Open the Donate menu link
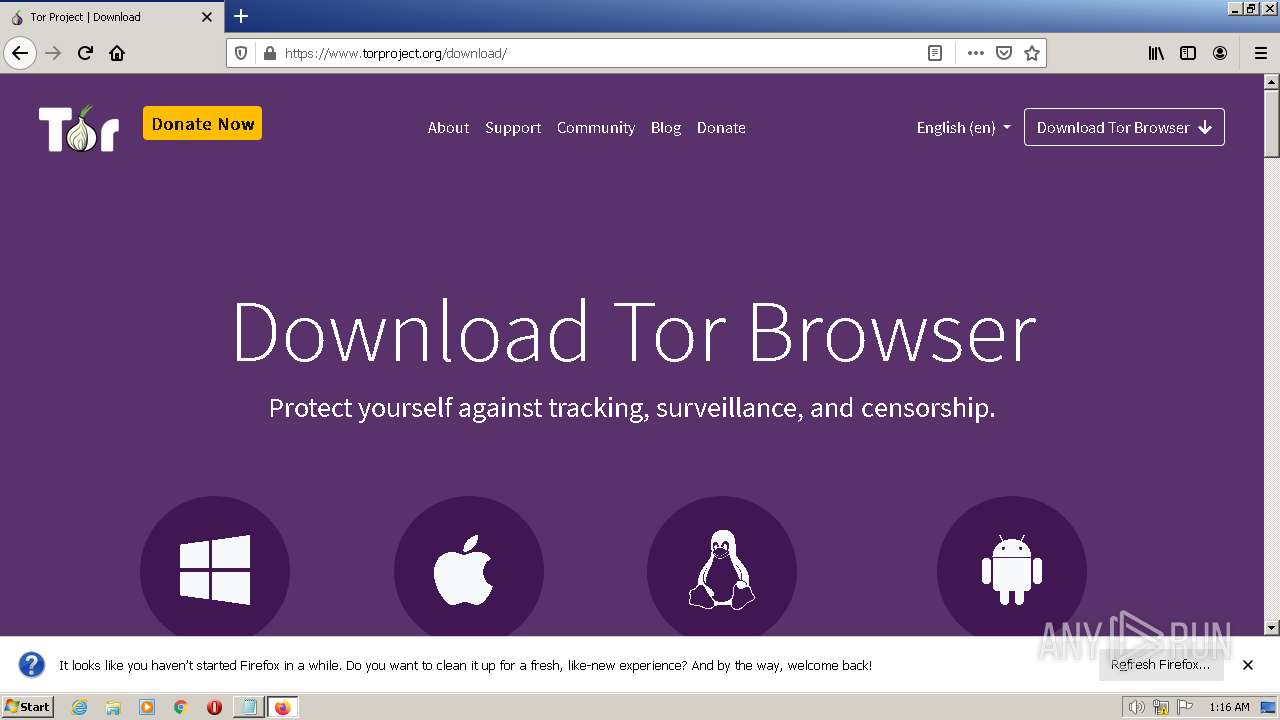Image resolution: width=1280 pixels, height=720 pixels. [721, 127]
